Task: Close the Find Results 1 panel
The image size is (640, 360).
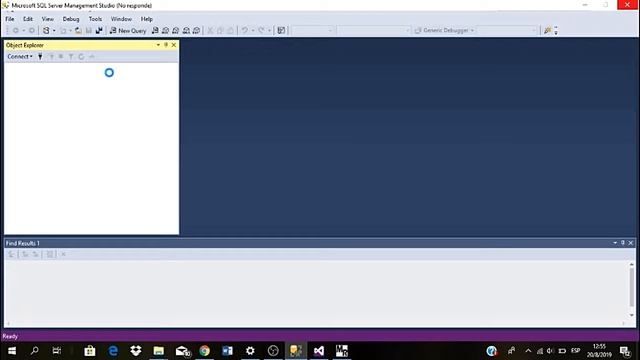Action: click(x=631, y=243)
